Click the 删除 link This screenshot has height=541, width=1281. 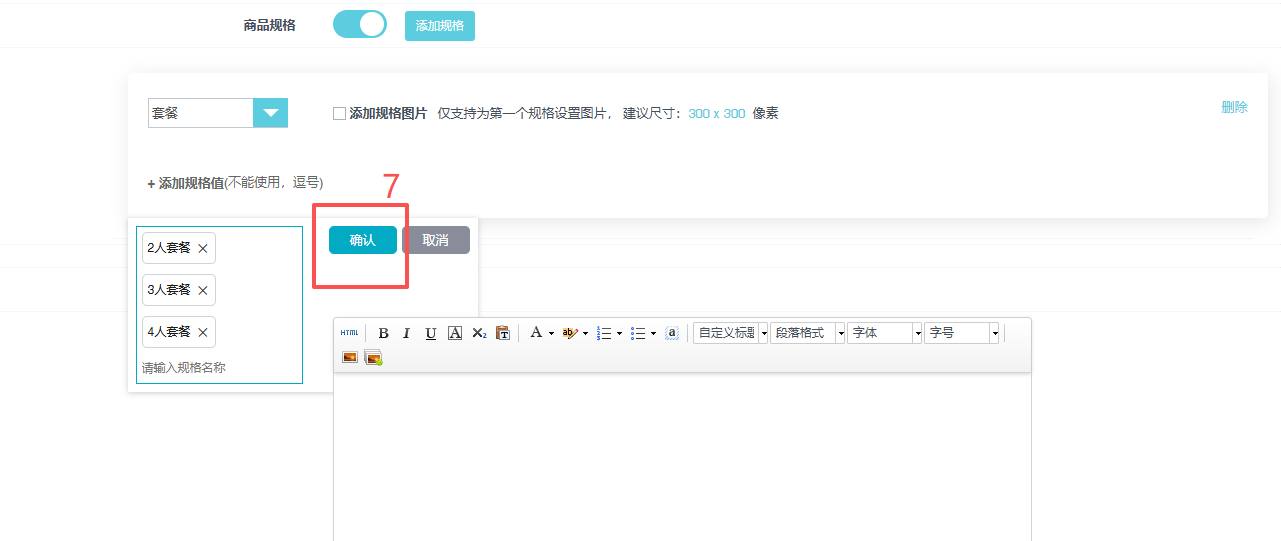[1234, 107]
